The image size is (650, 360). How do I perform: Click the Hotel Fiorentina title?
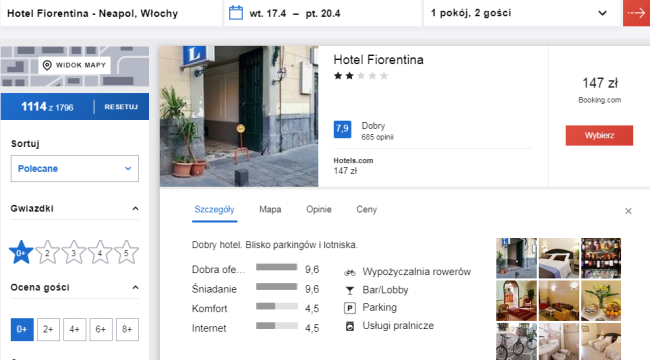(x=378, y=60)
